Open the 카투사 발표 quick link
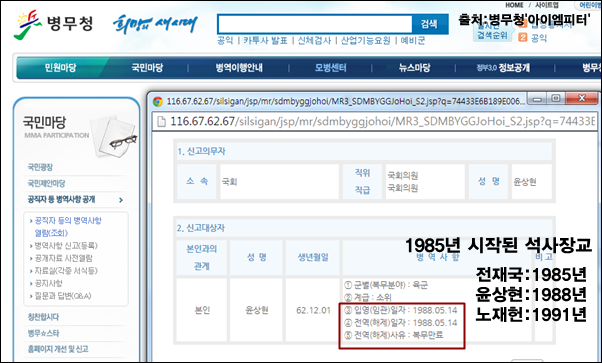 (265, 41)
